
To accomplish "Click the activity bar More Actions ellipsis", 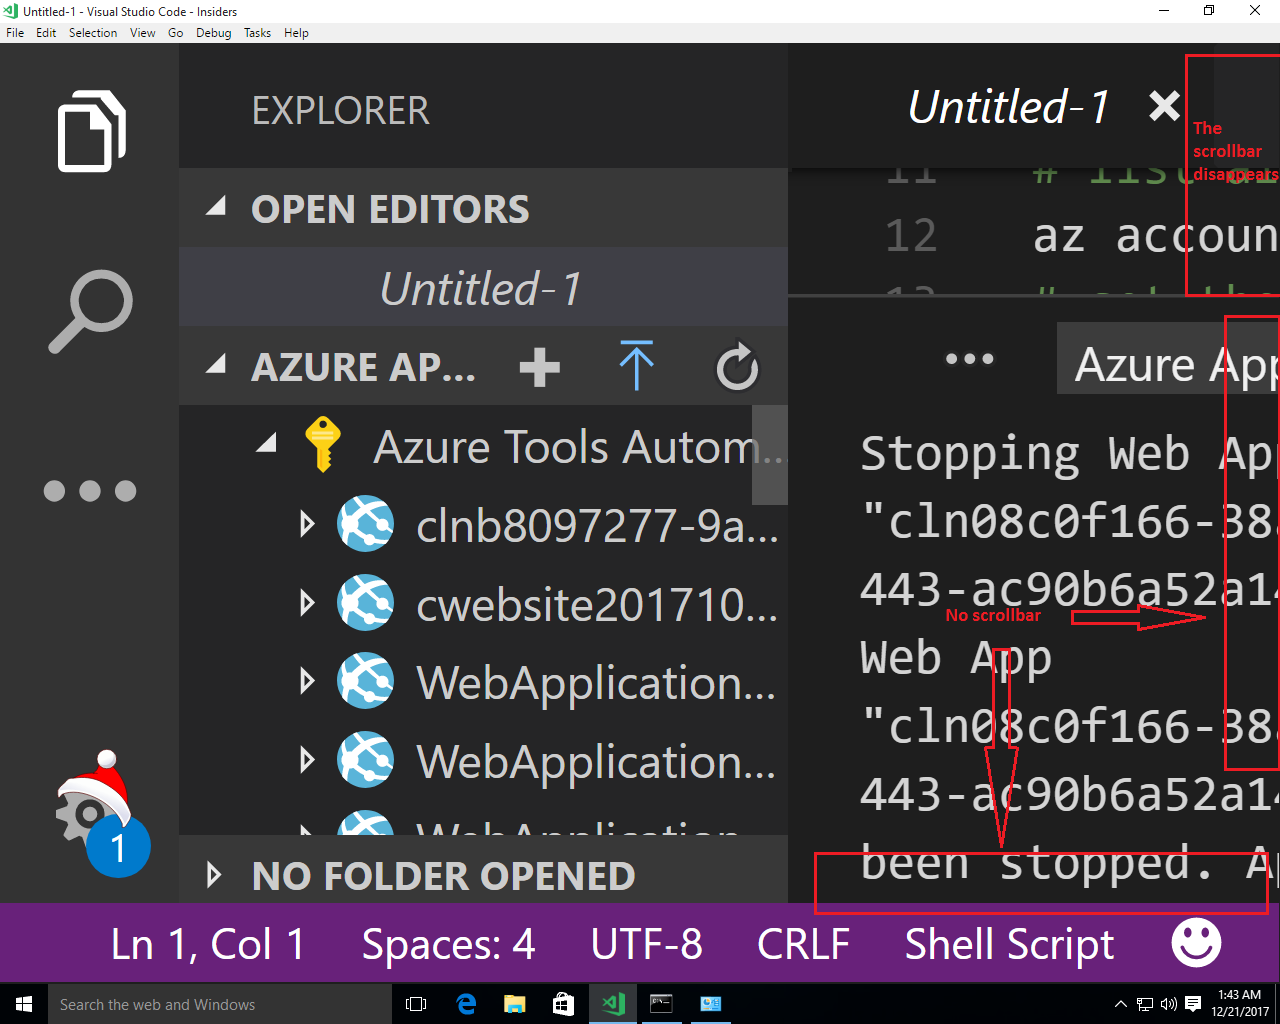I will click(90, 490).
